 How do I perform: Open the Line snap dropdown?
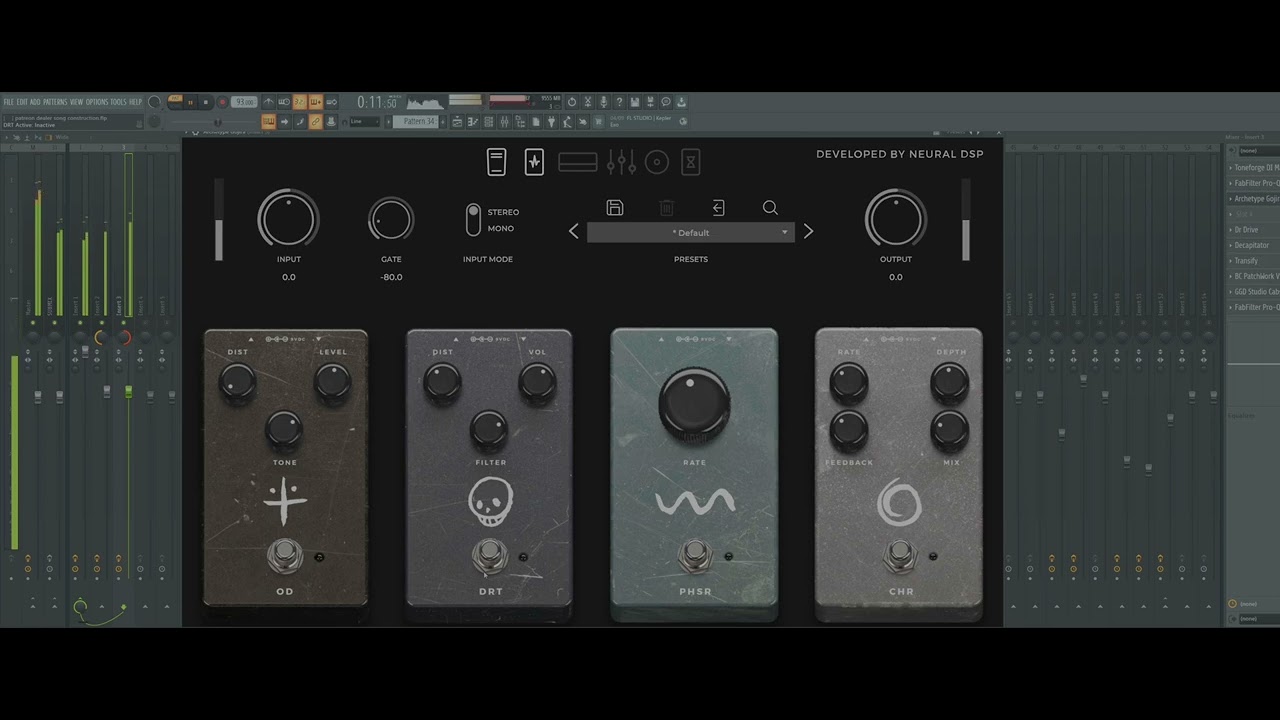[x=364, y=122]
